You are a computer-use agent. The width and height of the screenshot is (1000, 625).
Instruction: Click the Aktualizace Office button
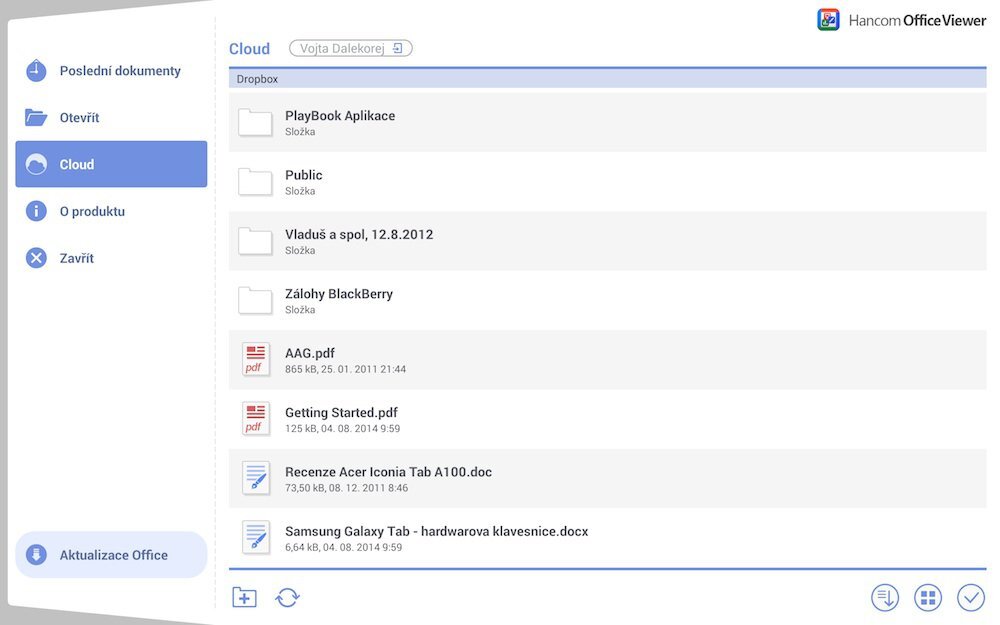coord(111,555)
